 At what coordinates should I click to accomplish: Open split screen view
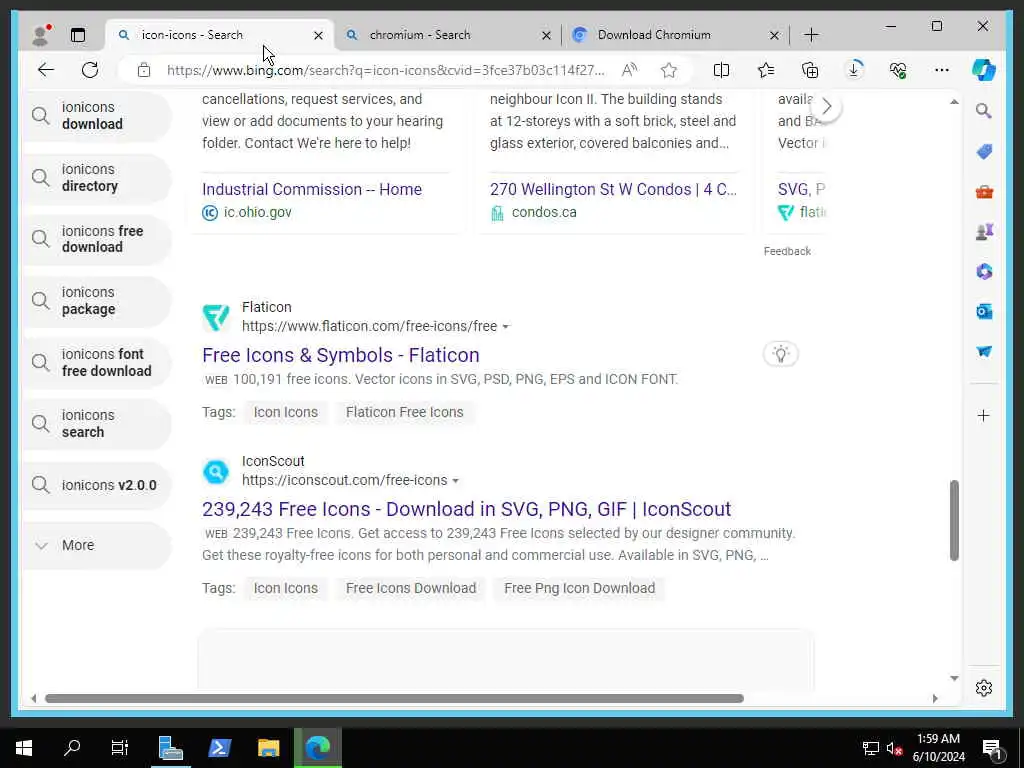tap(721, 70)
